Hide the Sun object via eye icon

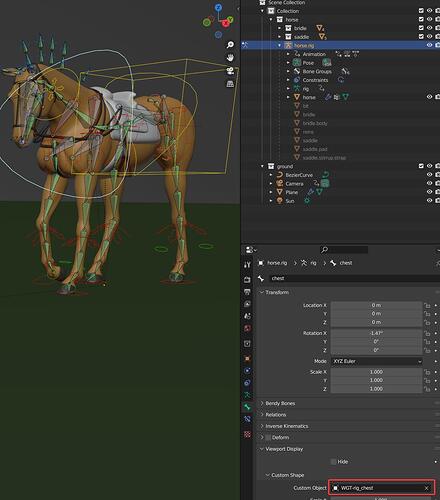[x=429, y=201]
